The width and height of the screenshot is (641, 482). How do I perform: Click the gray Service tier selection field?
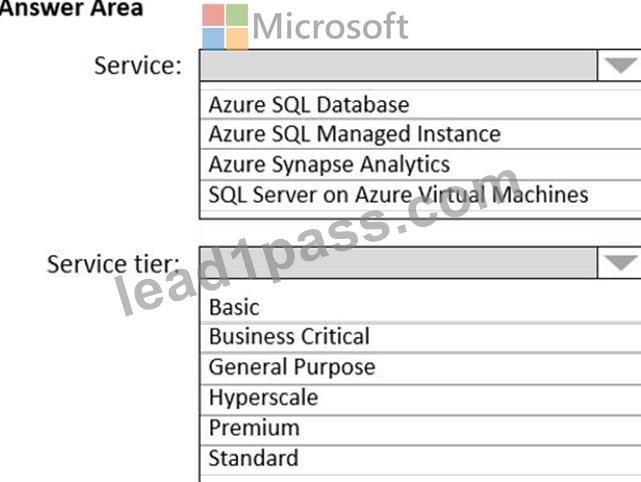coord(399,263)
